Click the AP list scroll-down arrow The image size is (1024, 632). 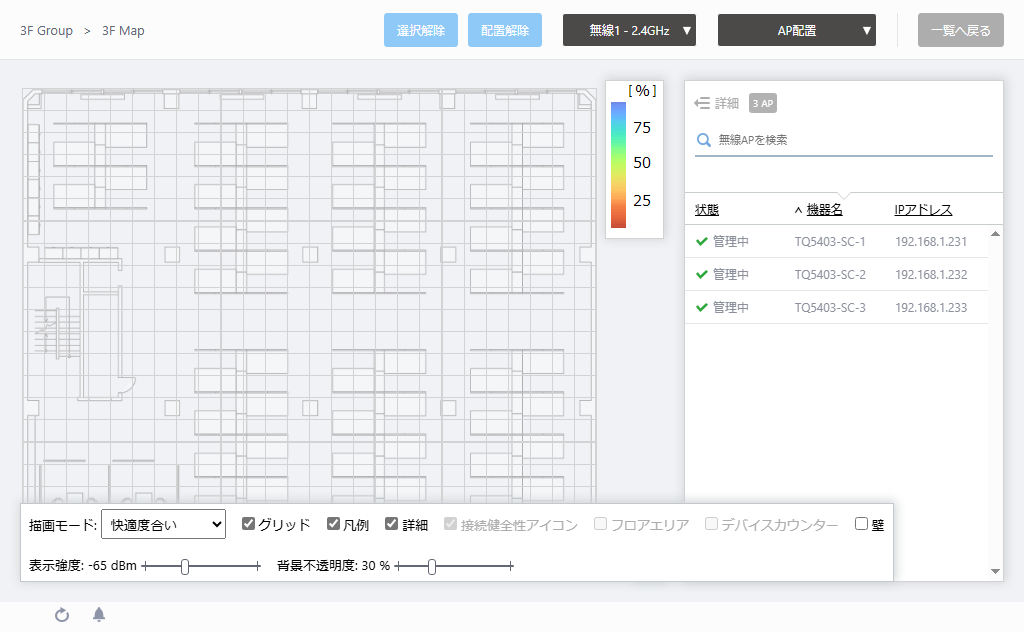point(995,571)
